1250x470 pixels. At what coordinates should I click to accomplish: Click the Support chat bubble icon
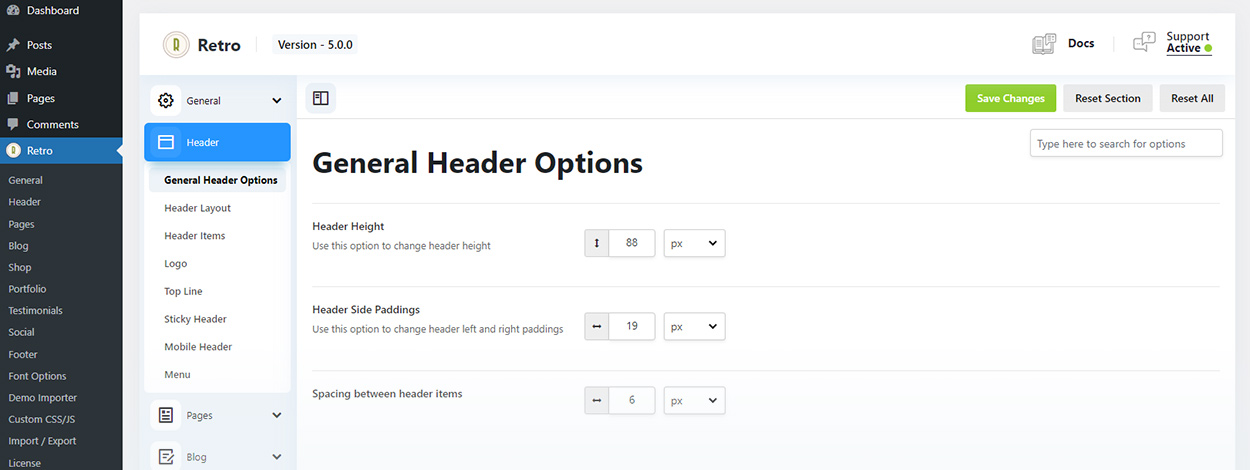coord(1144,43)
